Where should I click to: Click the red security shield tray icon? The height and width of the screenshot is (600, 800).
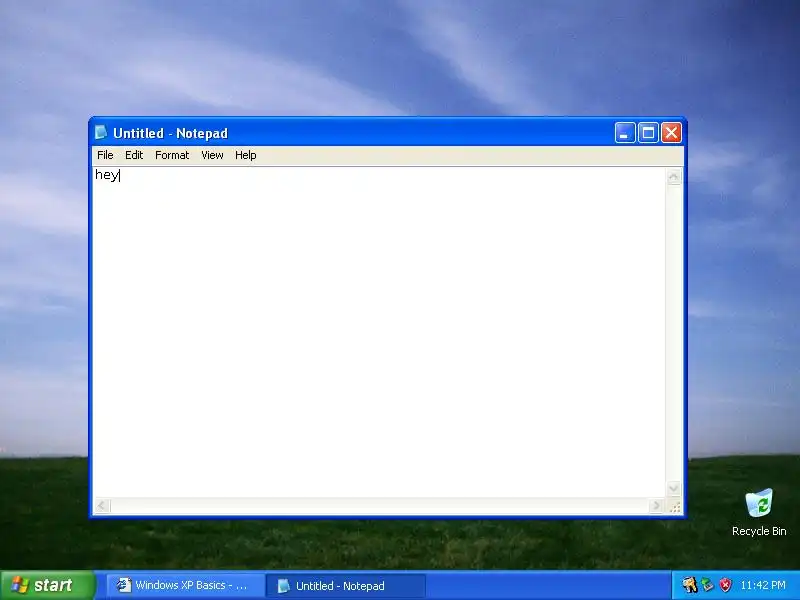click(x=726, y=585)
